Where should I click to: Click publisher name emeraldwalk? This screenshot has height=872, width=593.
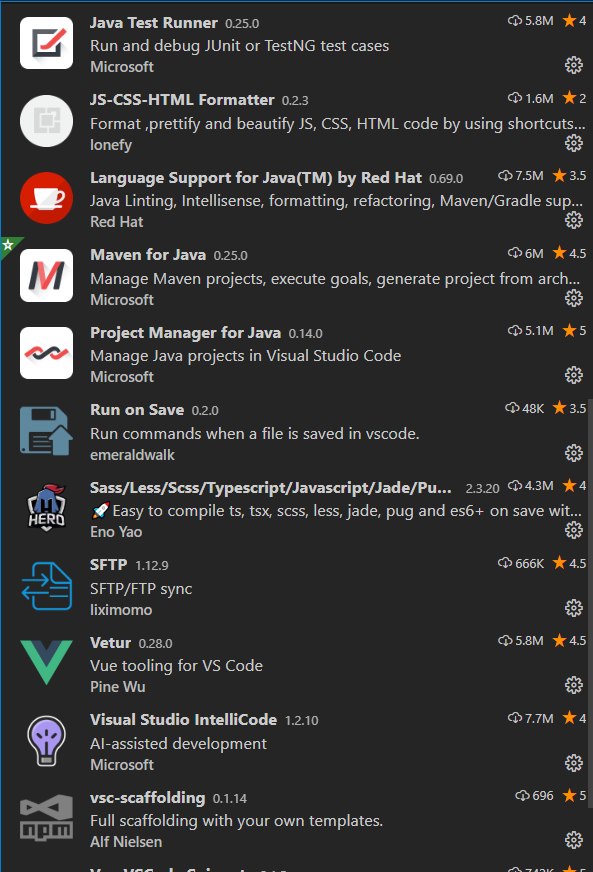point(132,455)
